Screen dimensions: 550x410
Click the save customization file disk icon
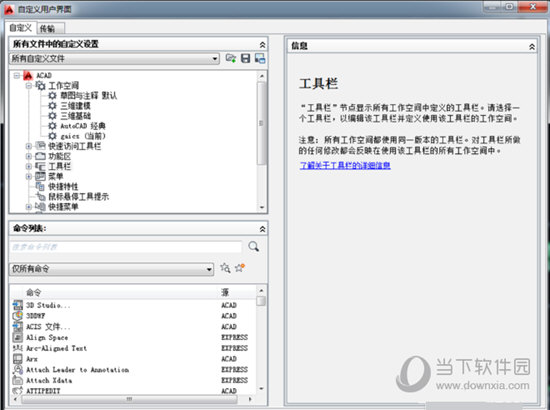coord(246,58)
